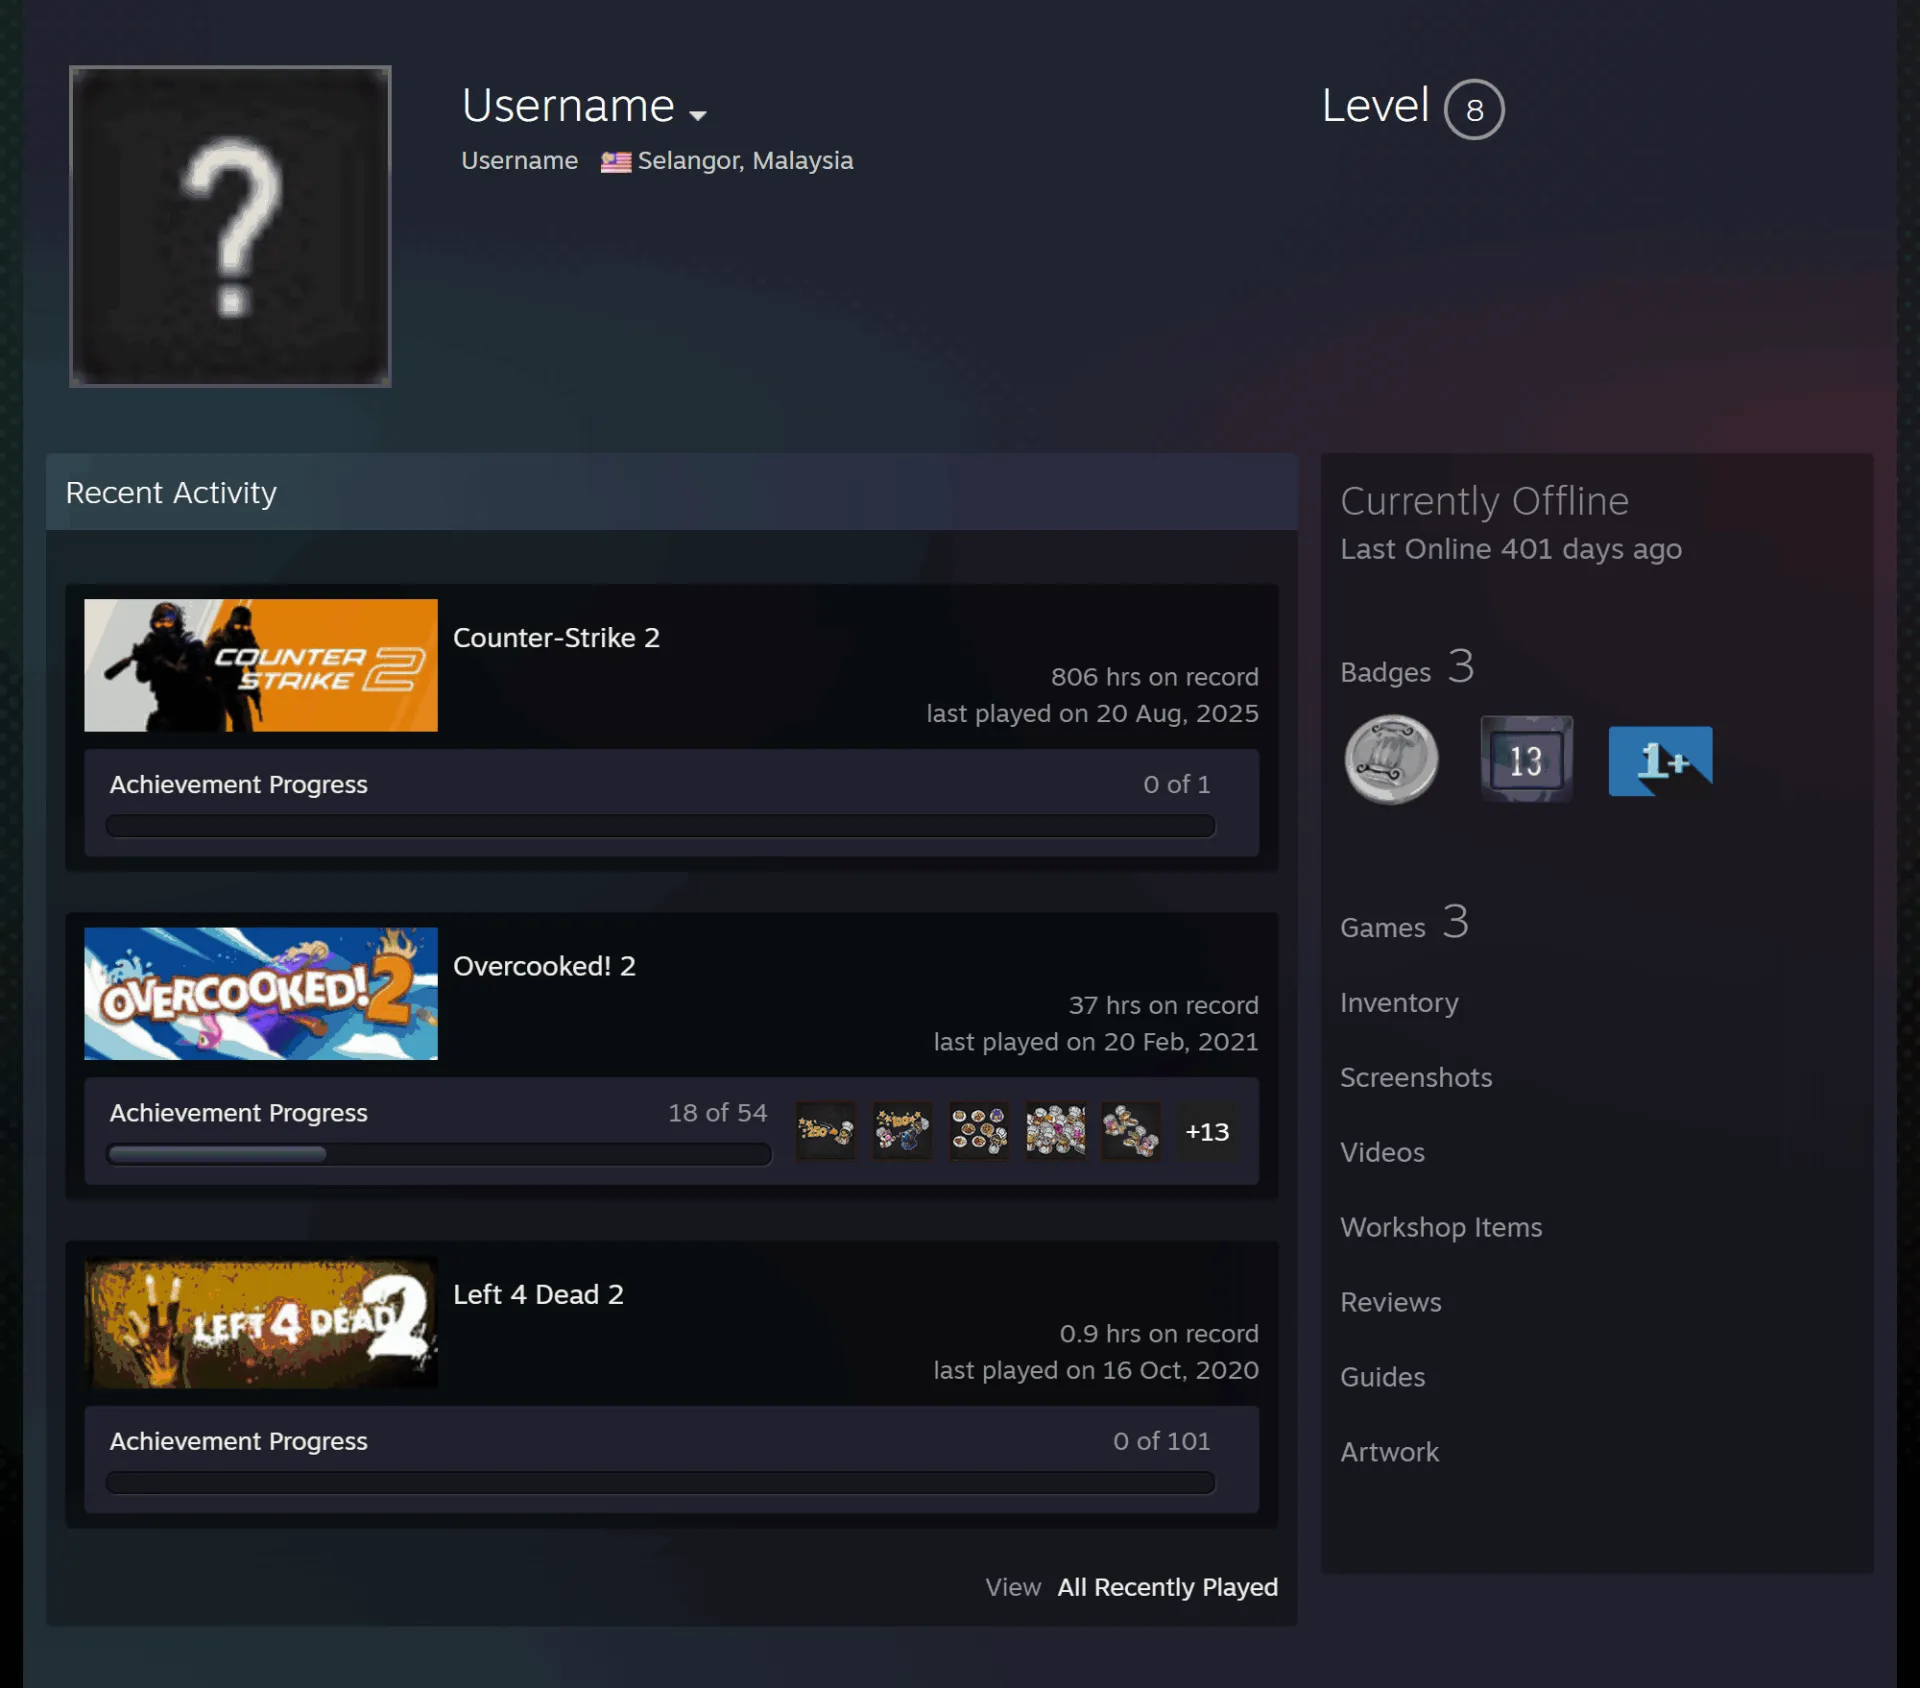Open the Games count link
The image size is (1920, 1688).
pos(1404,922)
